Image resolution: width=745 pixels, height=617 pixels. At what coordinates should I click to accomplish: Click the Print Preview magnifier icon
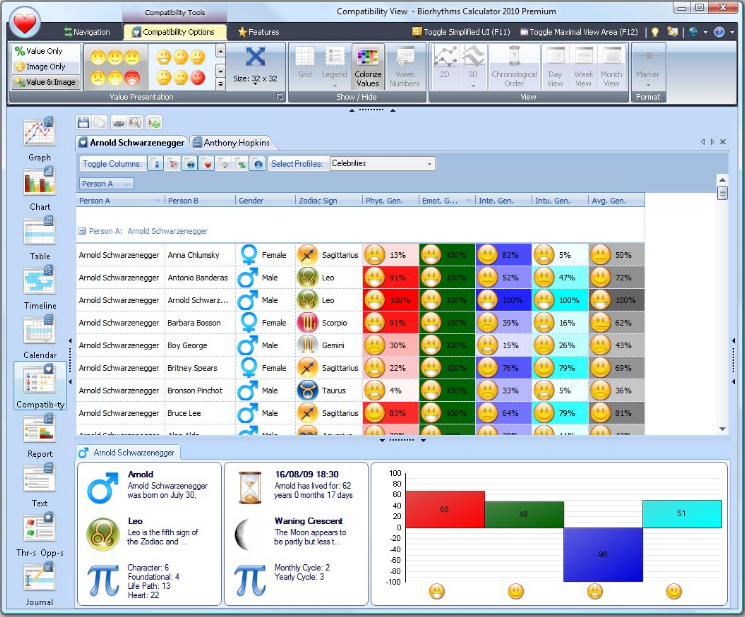pyautogui.click(x=135, y=123)
